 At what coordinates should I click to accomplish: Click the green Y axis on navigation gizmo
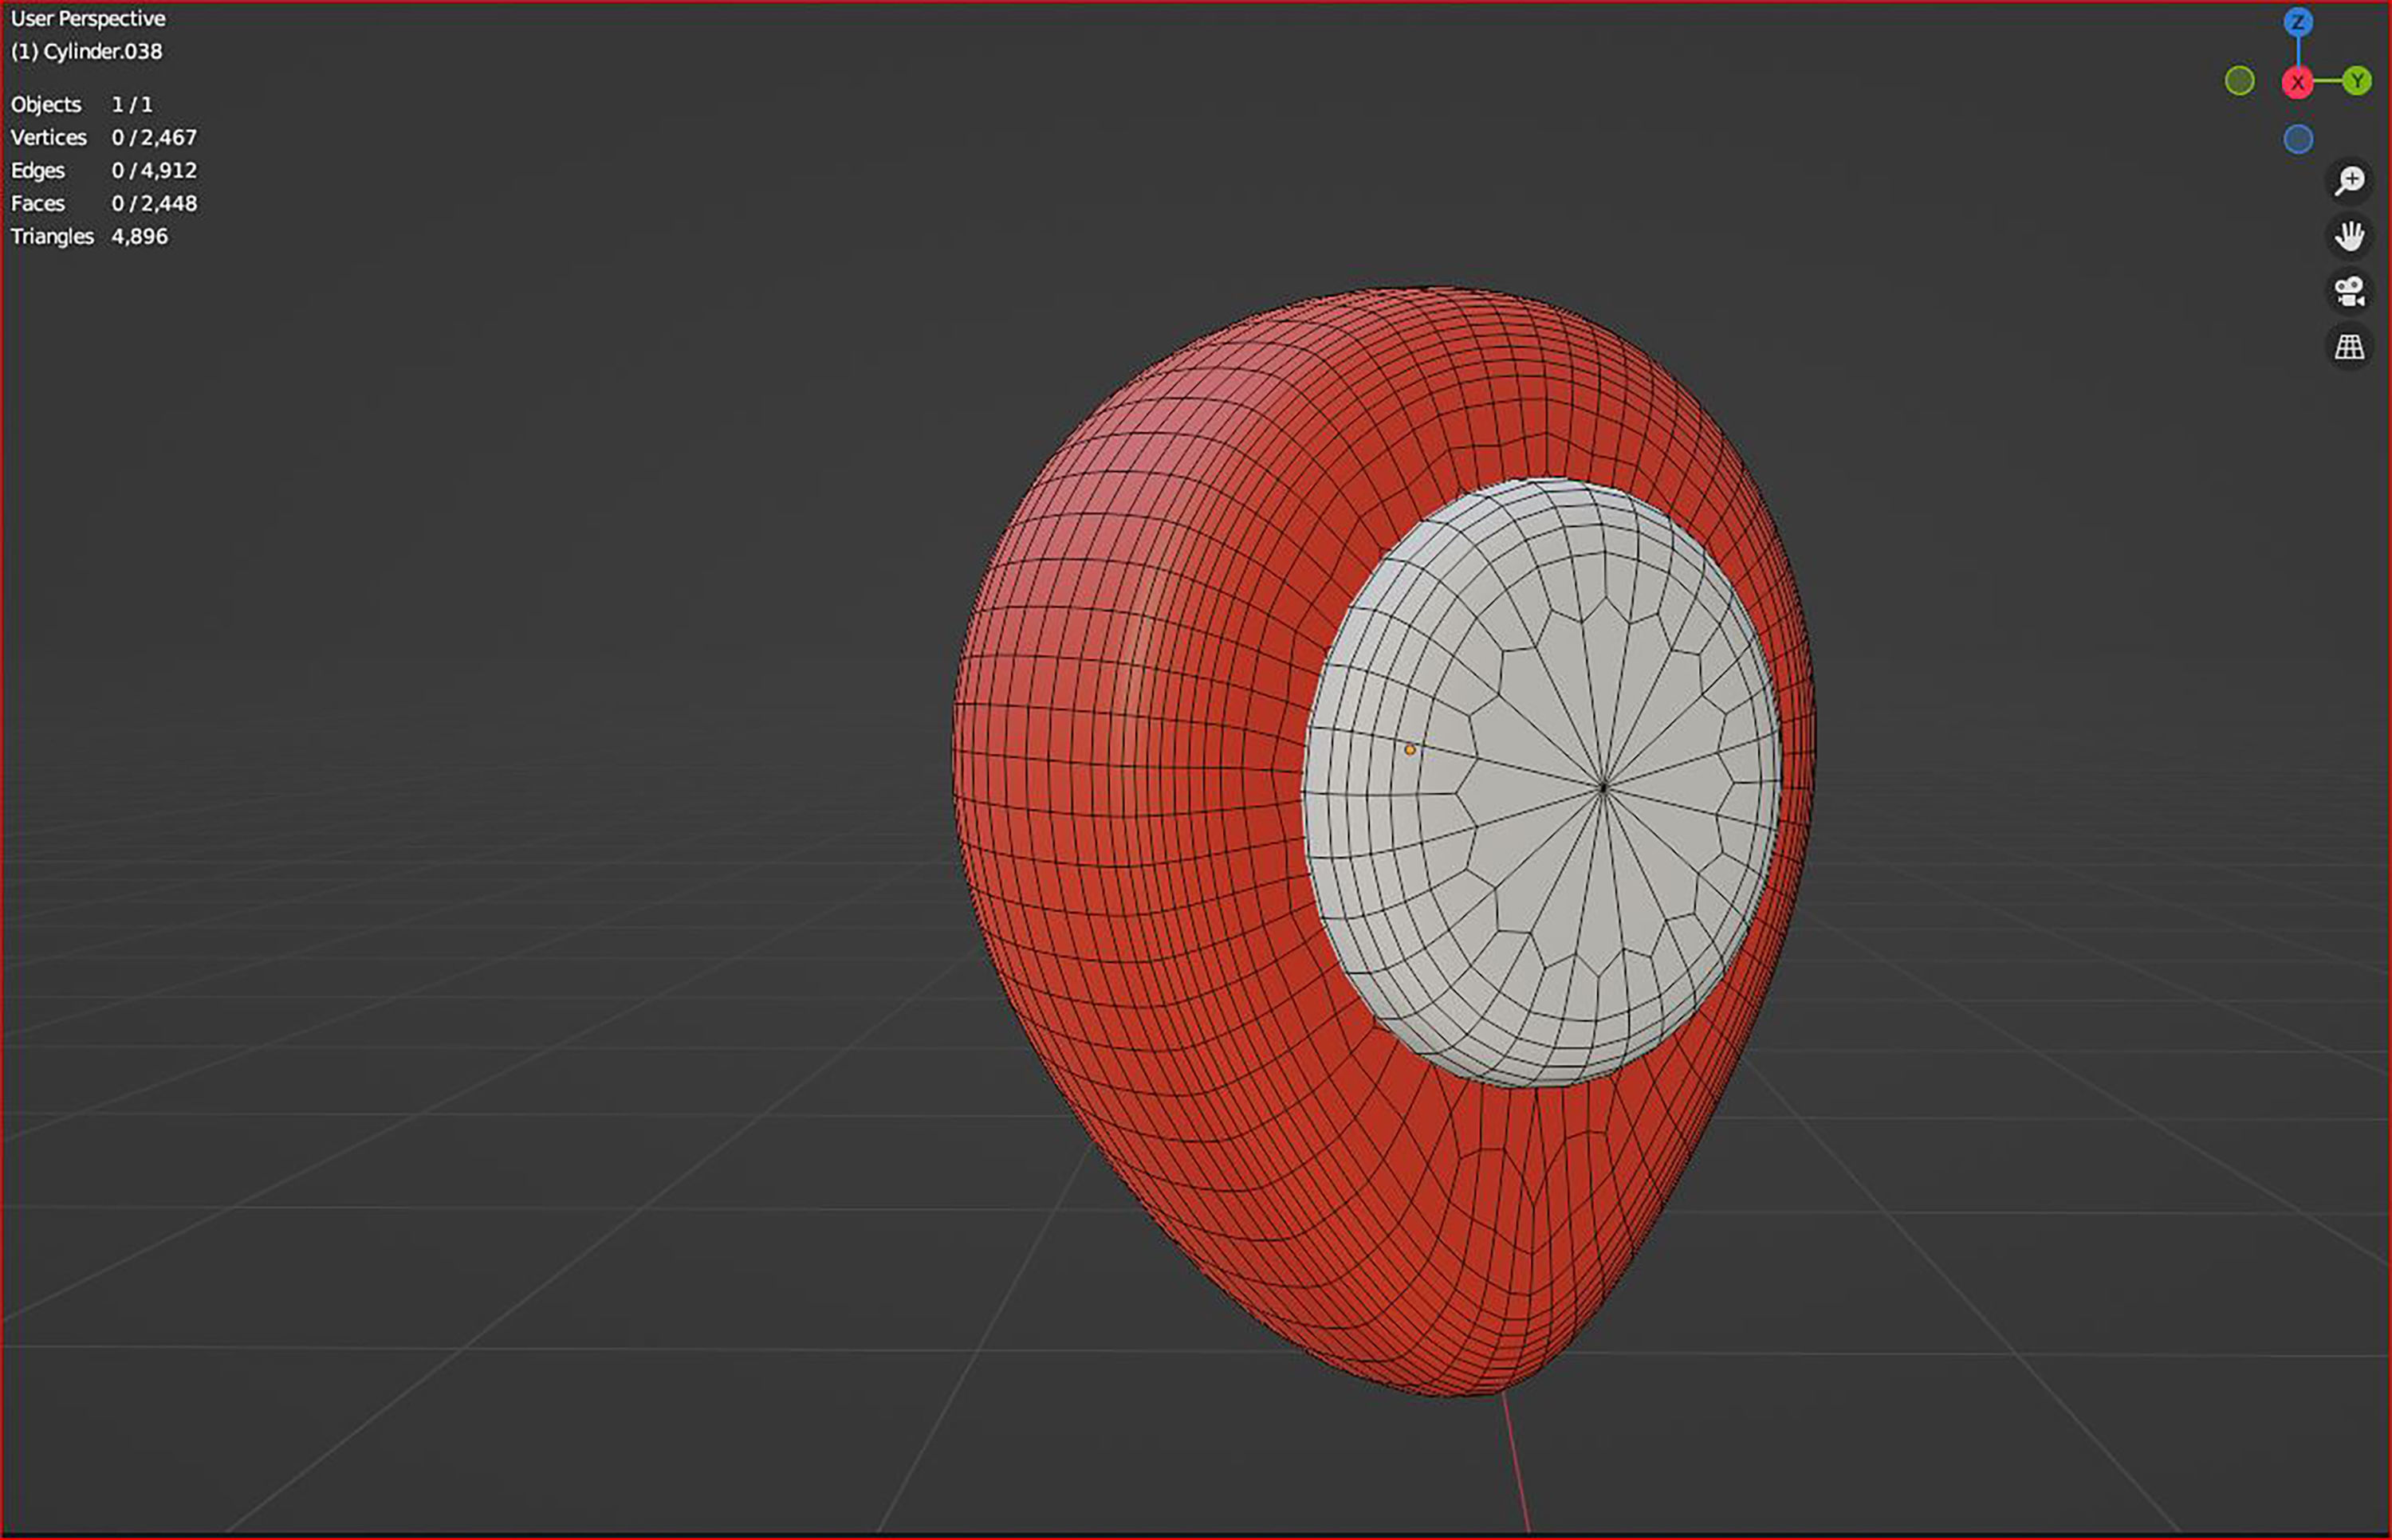tap(2358, 83)
